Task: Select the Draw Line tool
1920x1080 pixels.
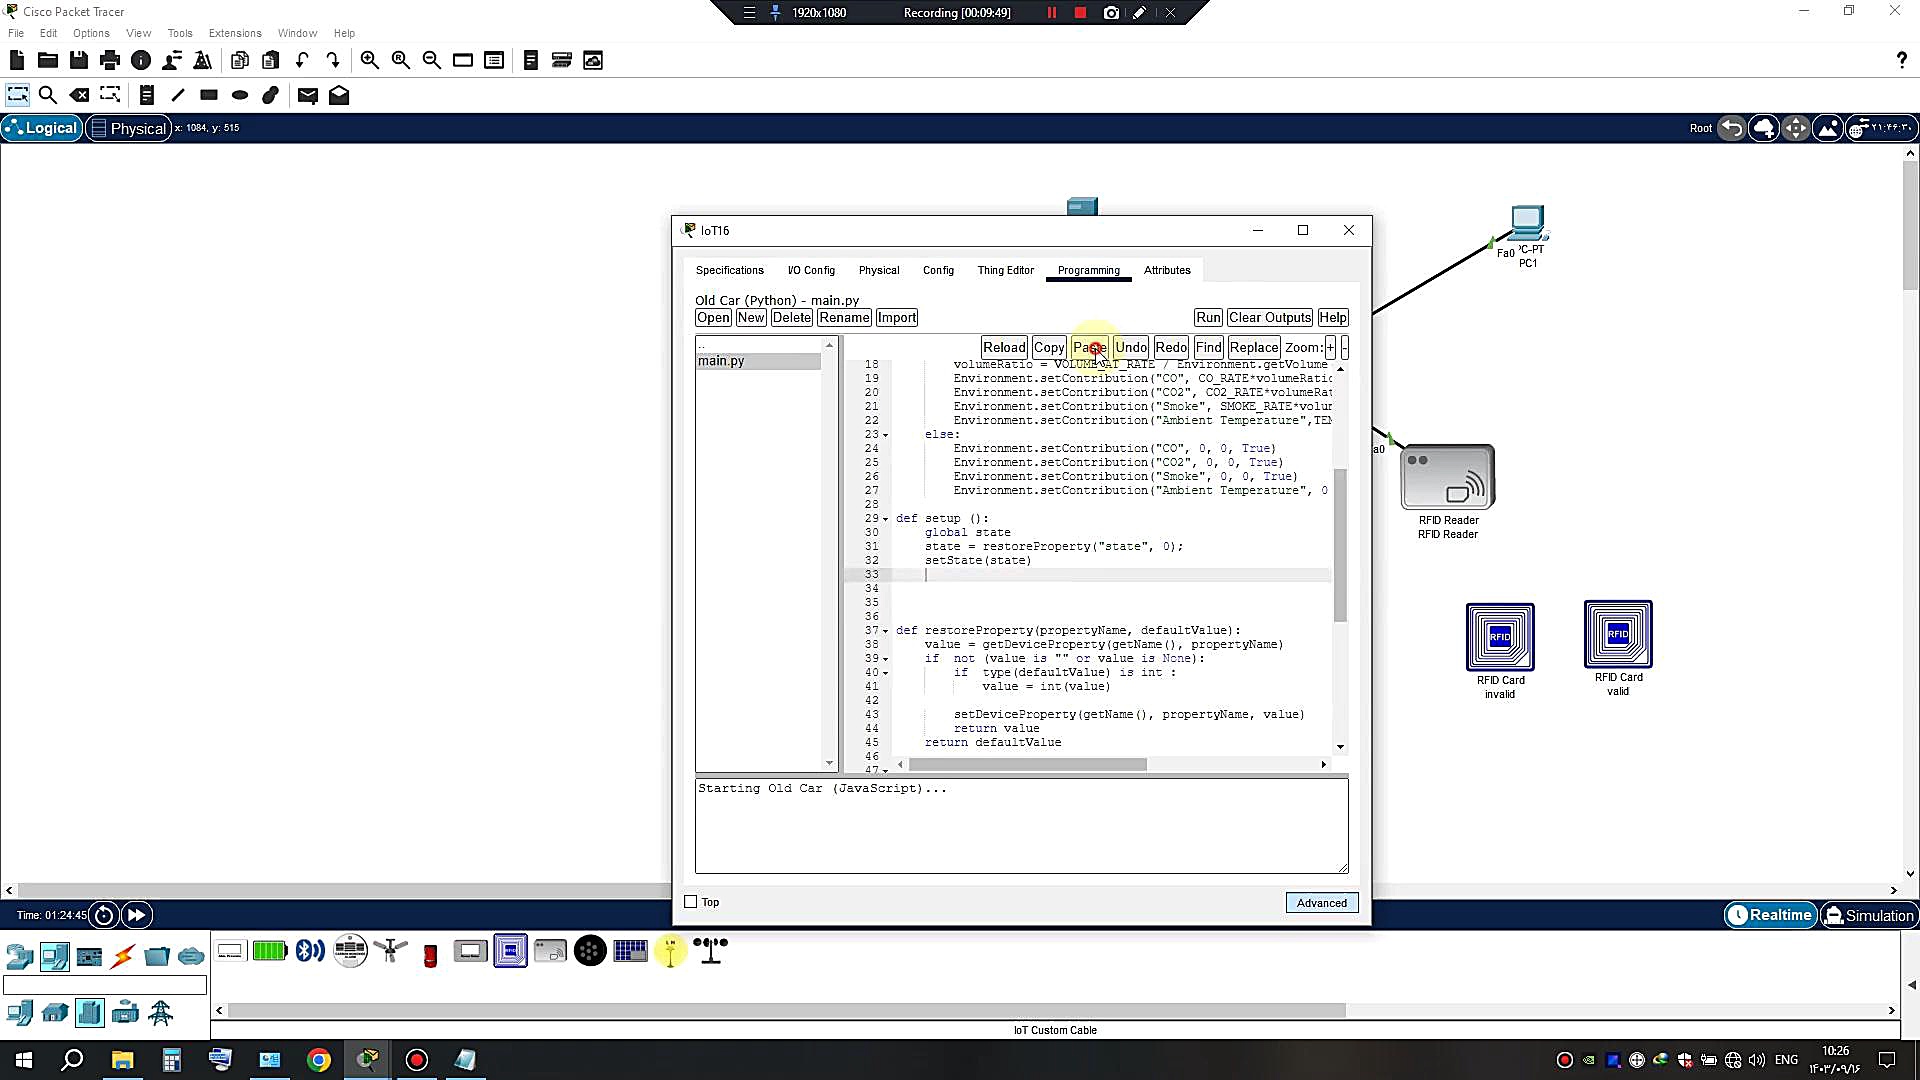Action: point(178,95)
